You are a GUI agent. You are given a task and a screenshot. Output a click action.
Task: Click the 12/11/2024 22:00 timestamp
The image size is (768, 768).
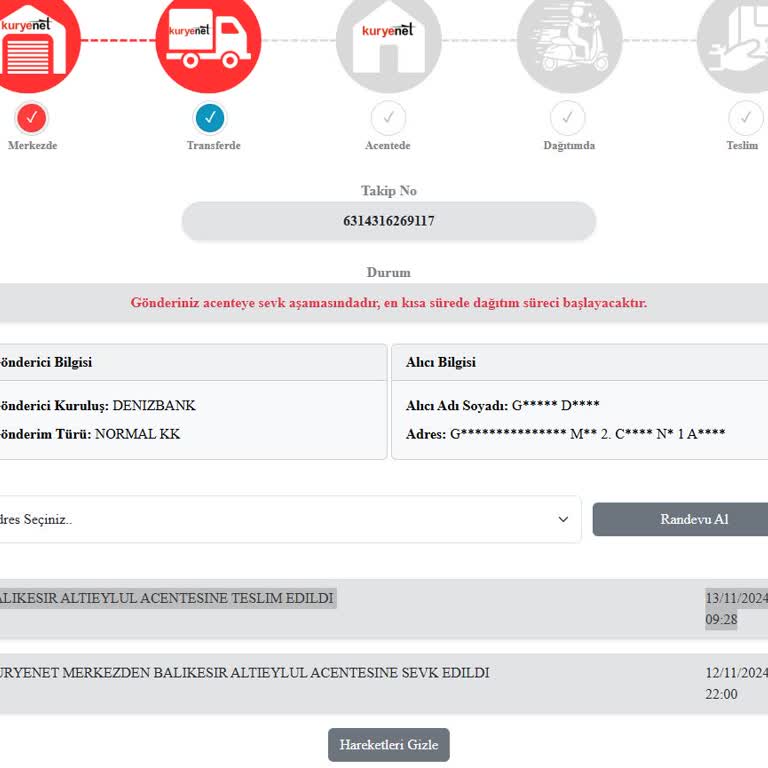point(736,683)
